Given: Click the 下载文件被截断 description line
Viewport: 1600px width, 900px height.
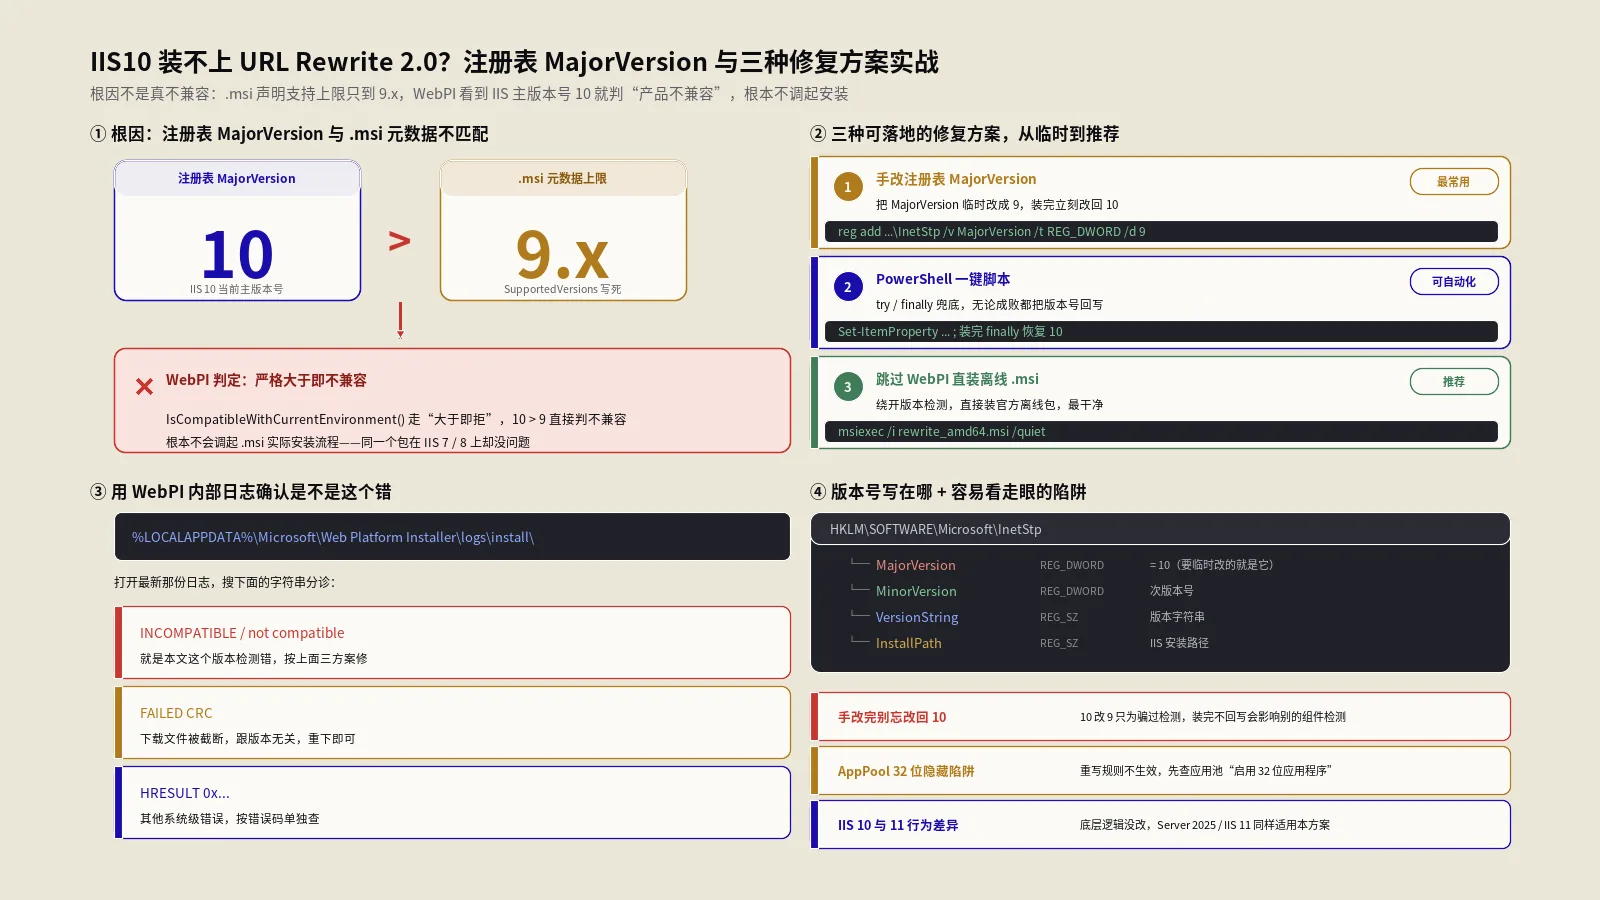Looking at the screenshot, I should tap(247, 739).
